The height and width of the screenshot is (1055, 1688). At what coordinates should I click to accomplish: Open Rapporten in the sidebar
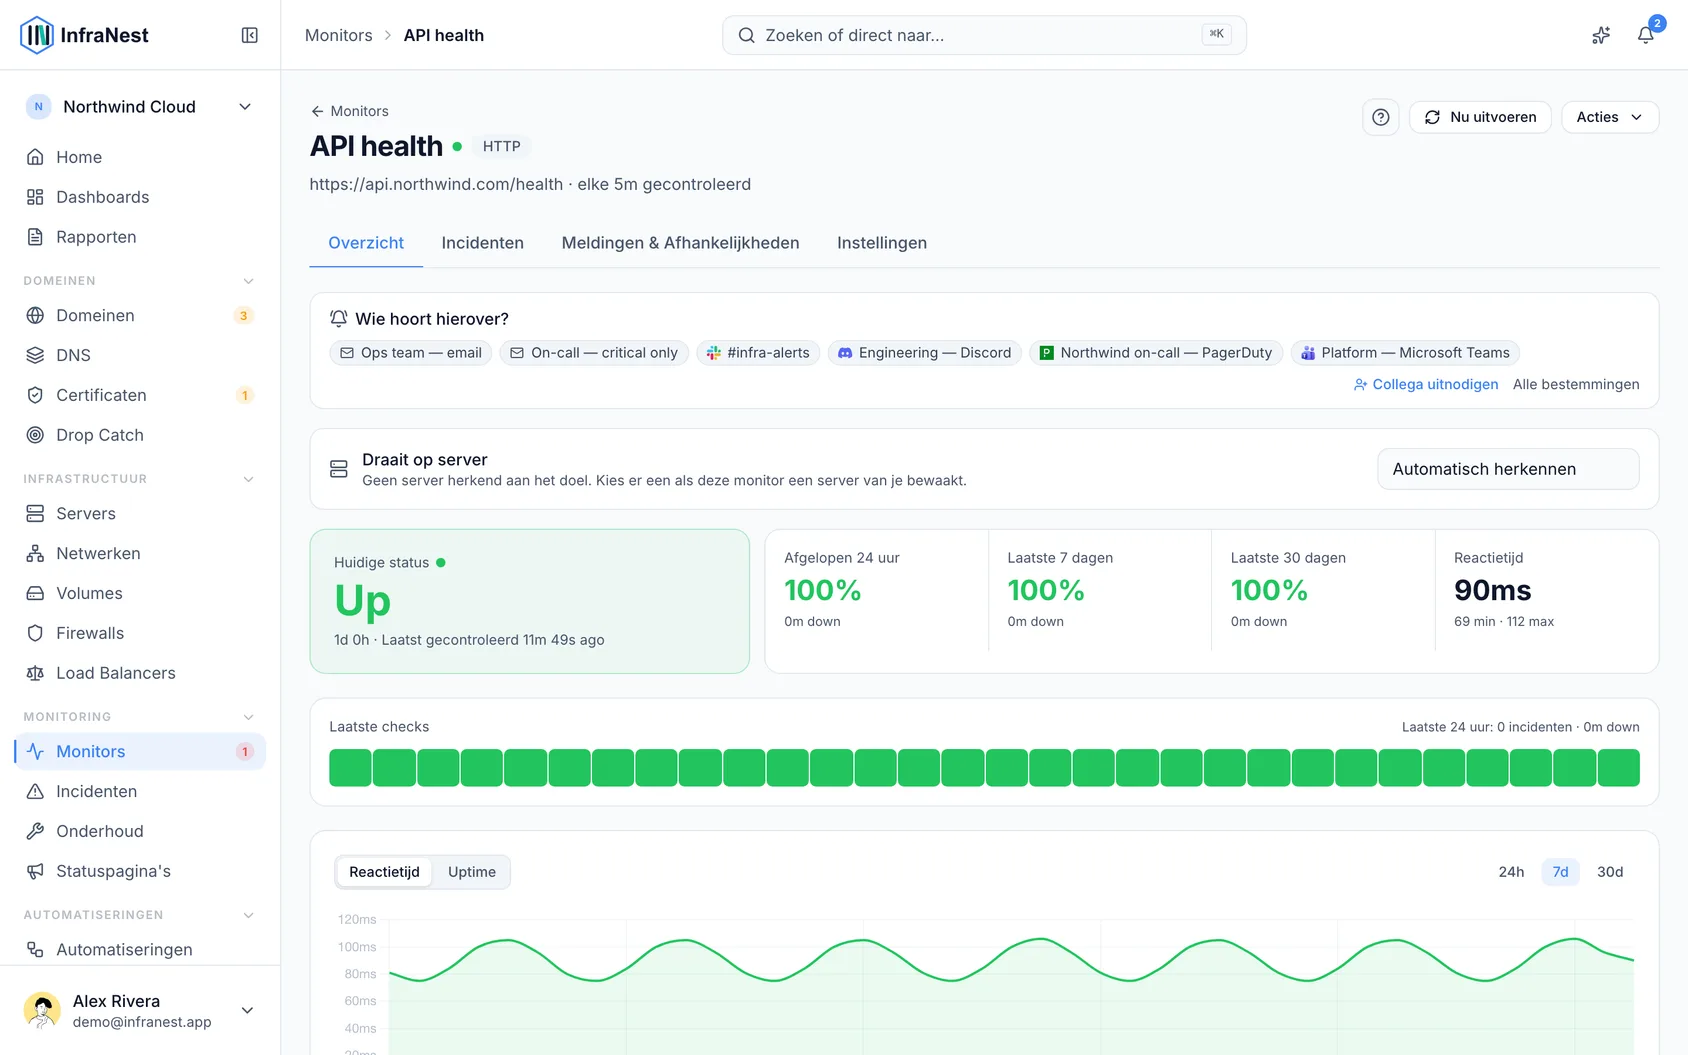click(x=140, y=237)
